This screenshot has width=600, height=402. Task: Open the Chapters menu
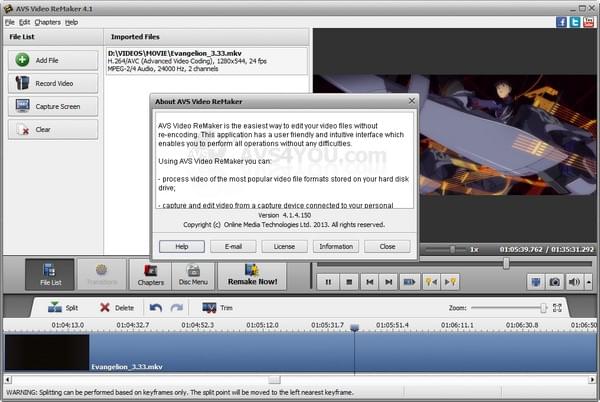click(x=47, y=22)
